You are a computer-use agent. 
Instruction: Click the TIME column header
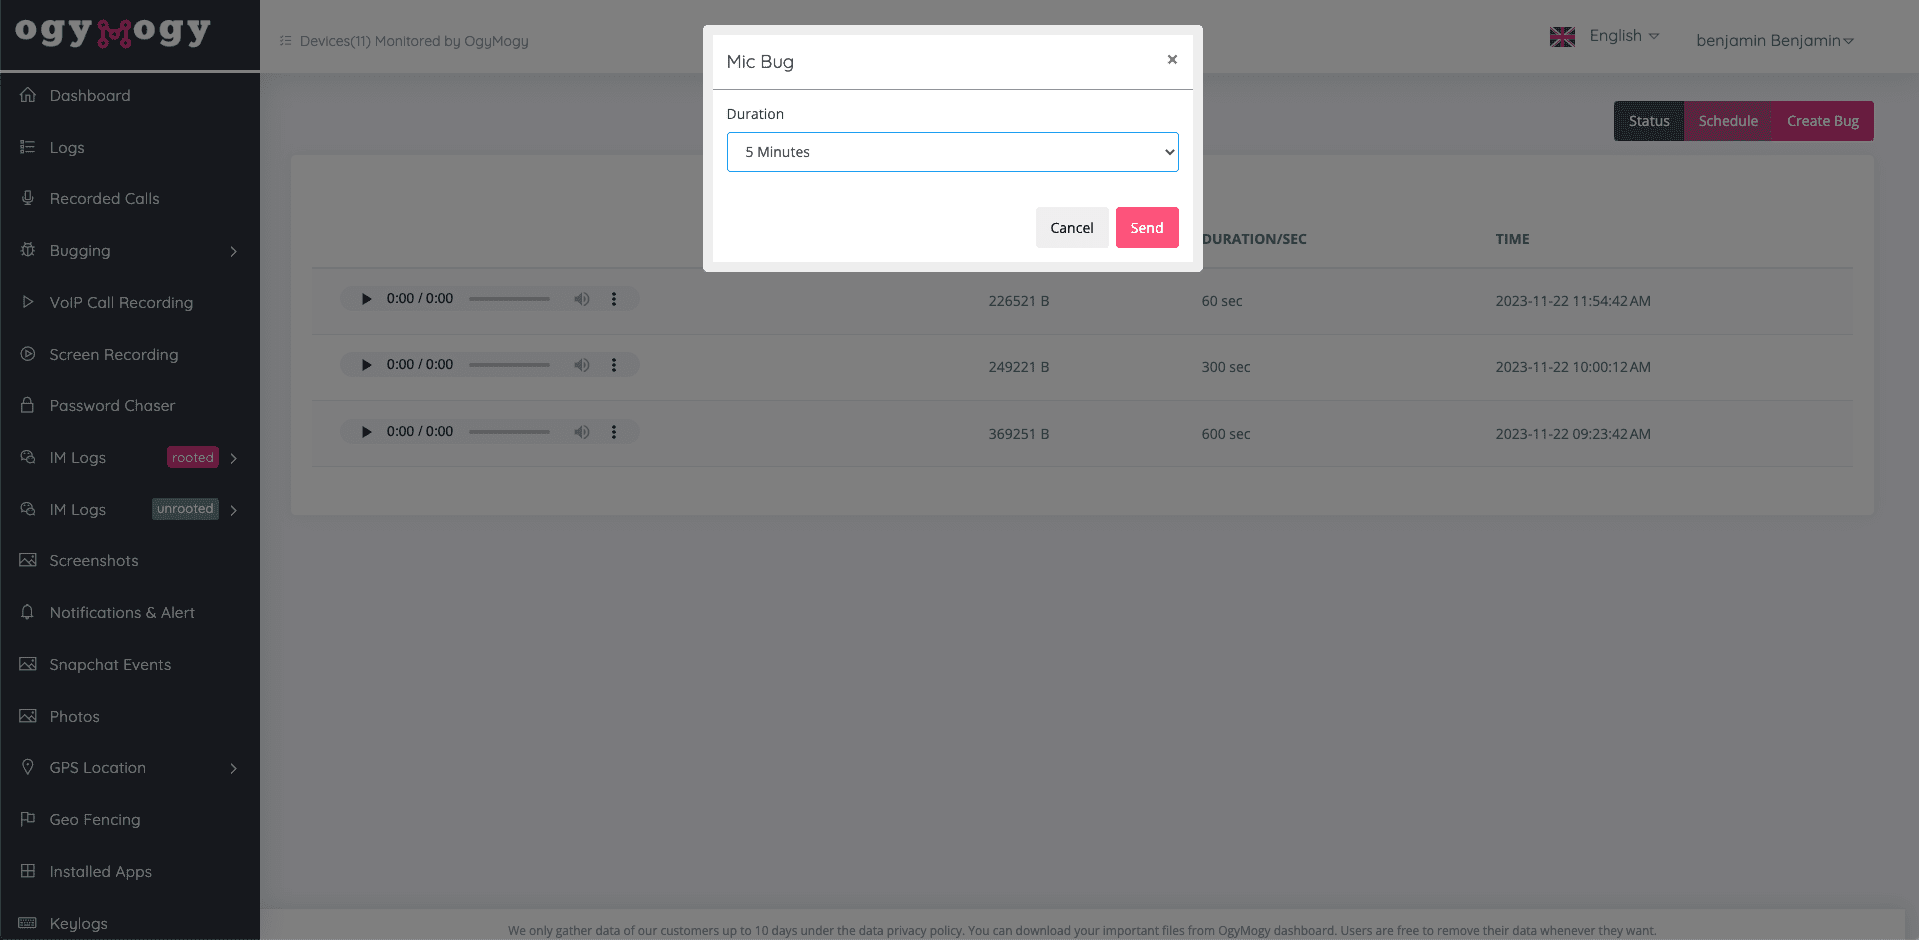pyautogui.click(x=1512, y=239)
